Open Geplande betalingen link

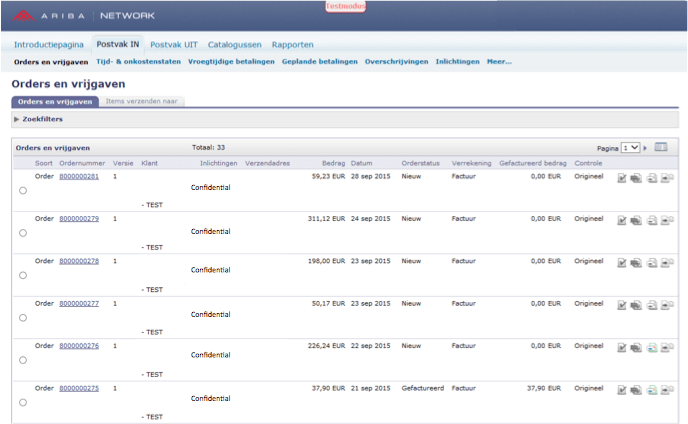point(319,61)
